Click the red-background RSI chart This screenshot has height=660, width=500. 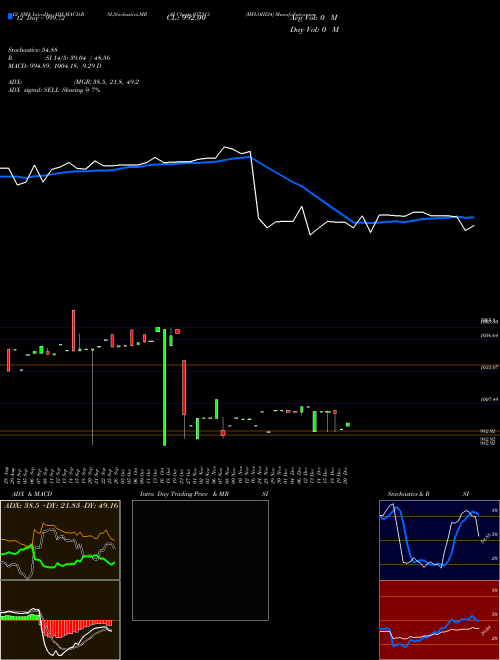pyautogui.click(x=439, y=620)
